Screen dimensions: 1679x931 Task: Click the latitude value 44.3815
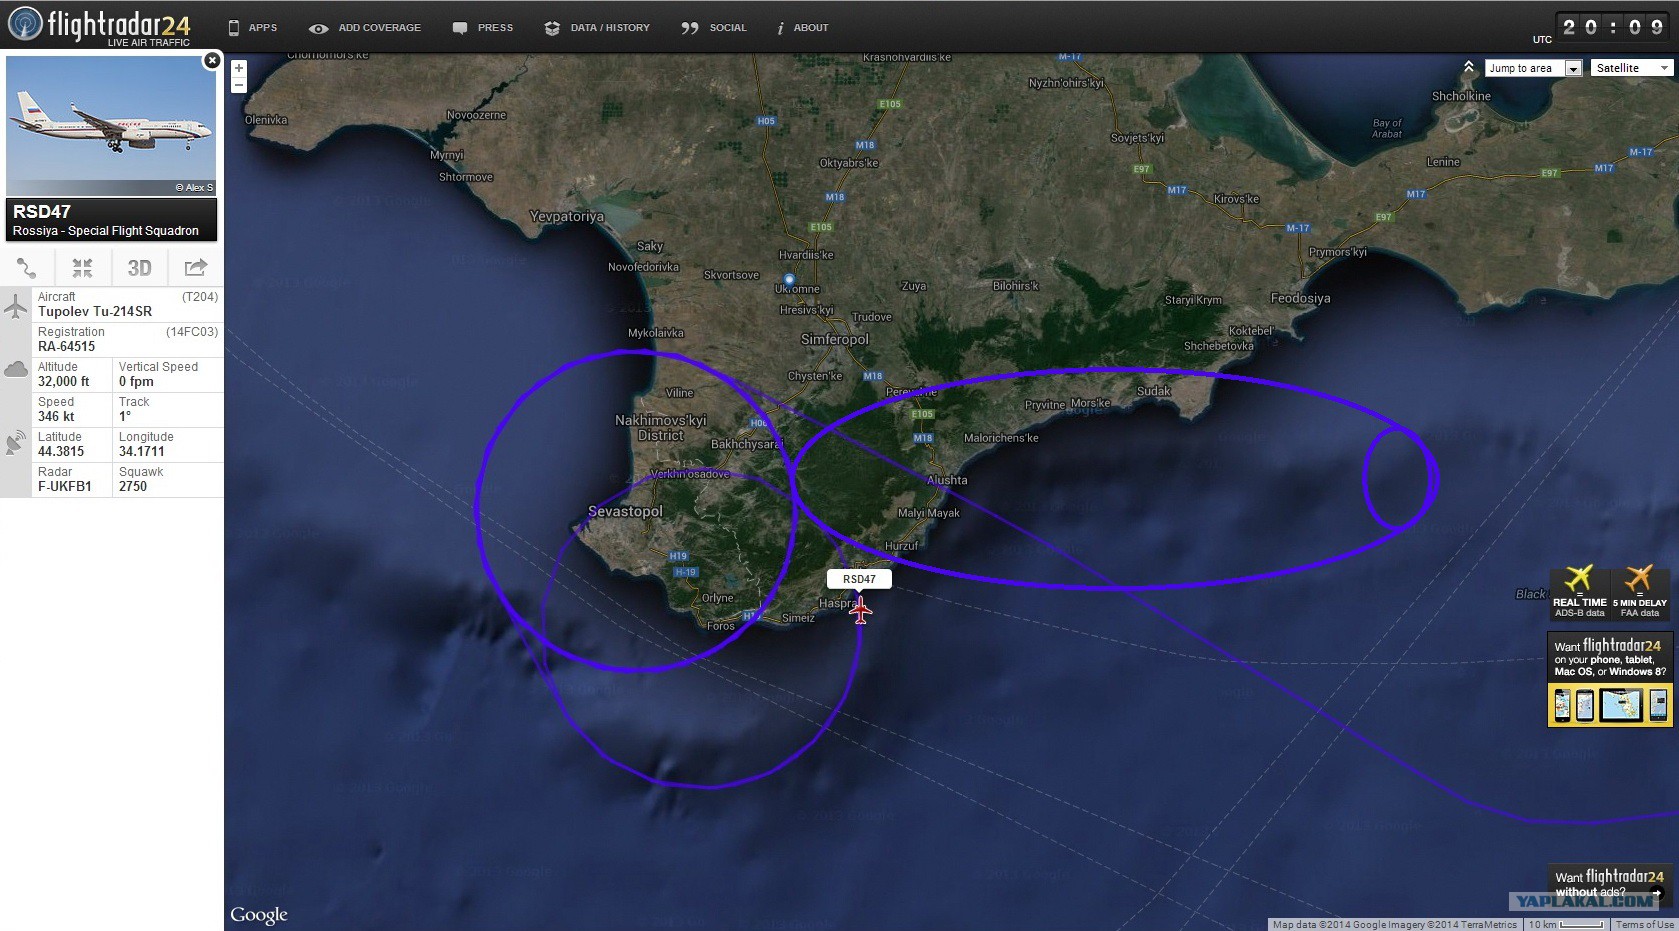[61, 452]
